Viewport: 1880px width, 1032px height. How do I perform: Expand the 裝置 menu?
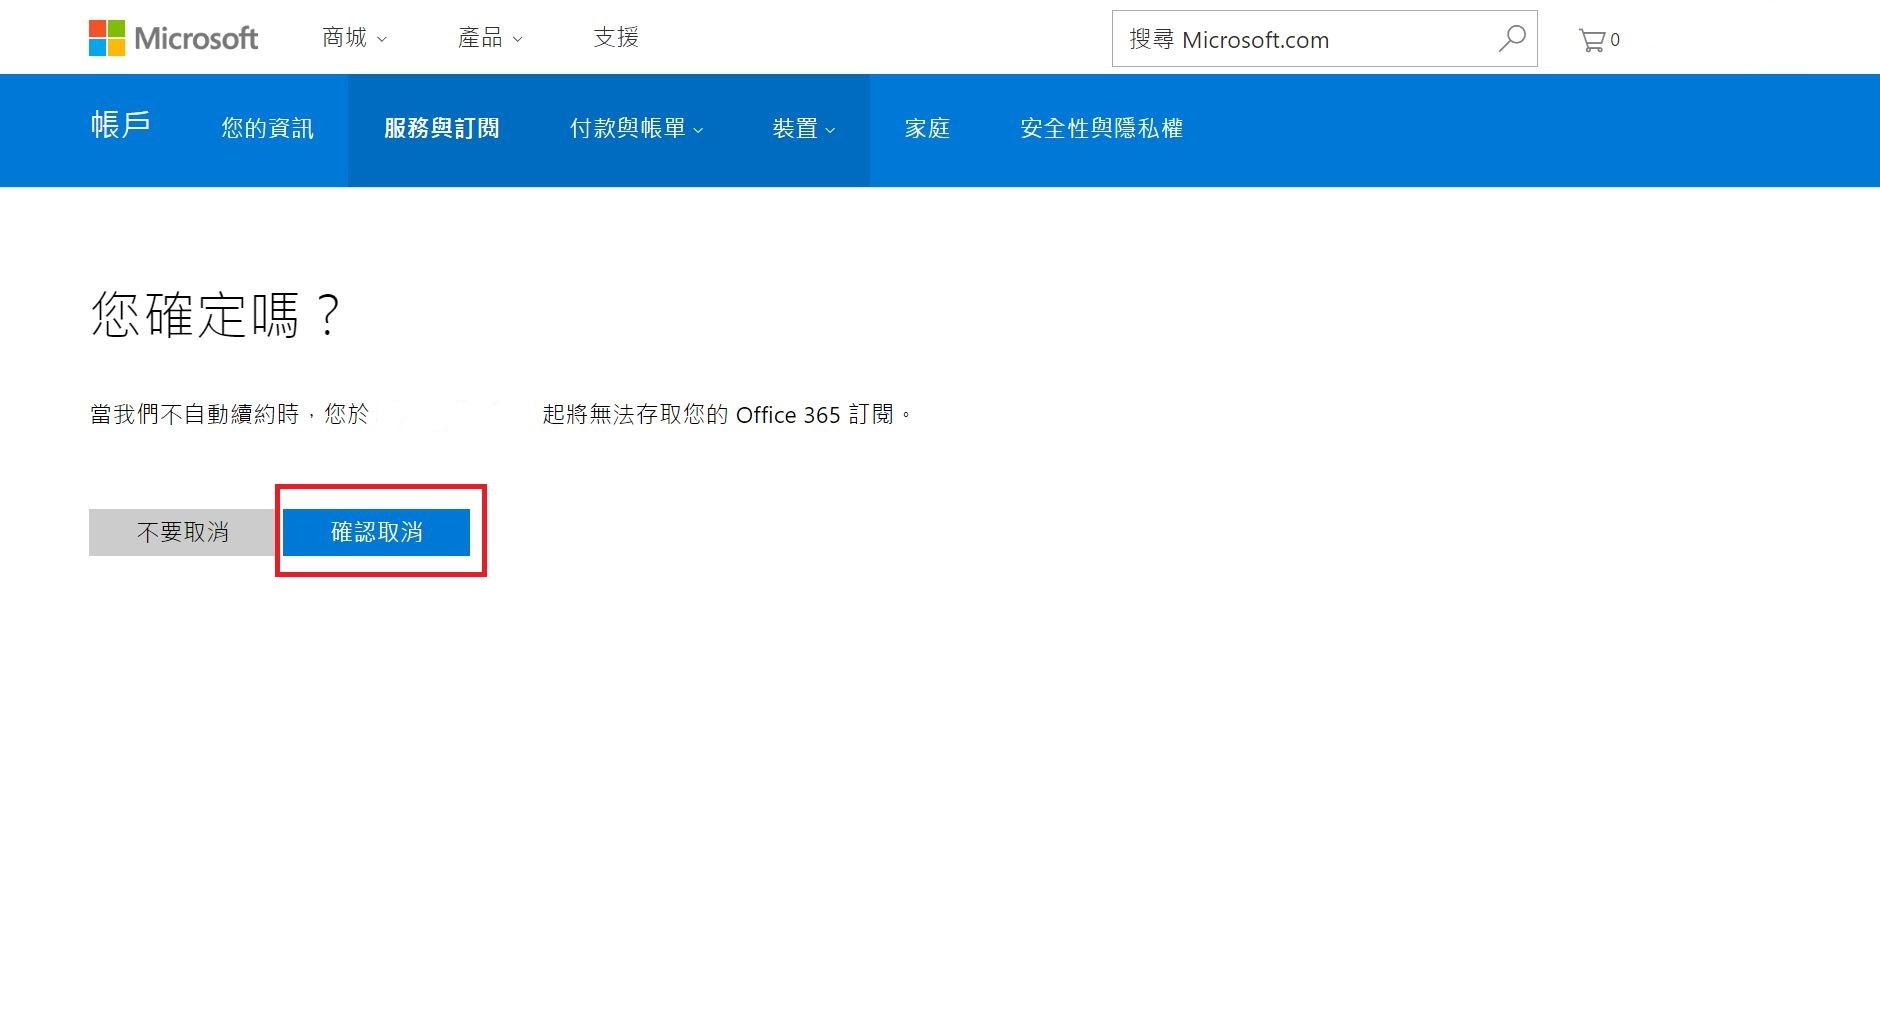coord(803,129)
